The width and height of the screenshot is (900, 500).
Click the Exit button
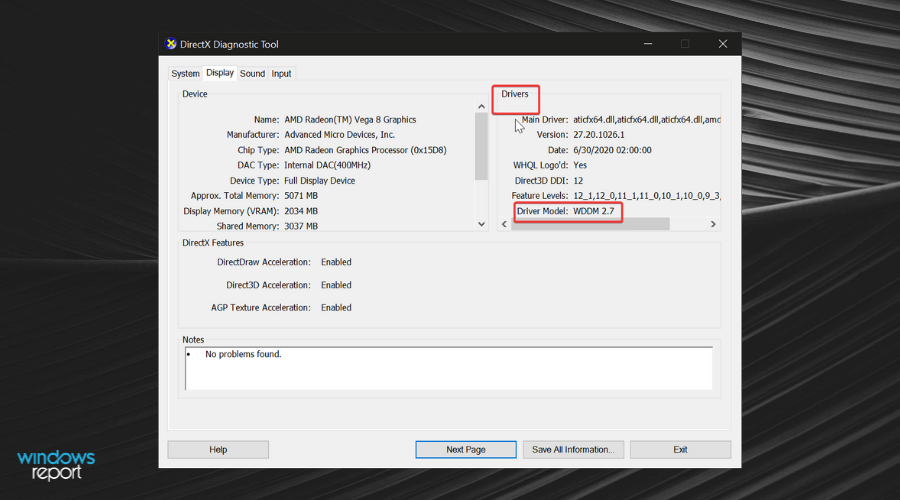click(x=680, y=449)
